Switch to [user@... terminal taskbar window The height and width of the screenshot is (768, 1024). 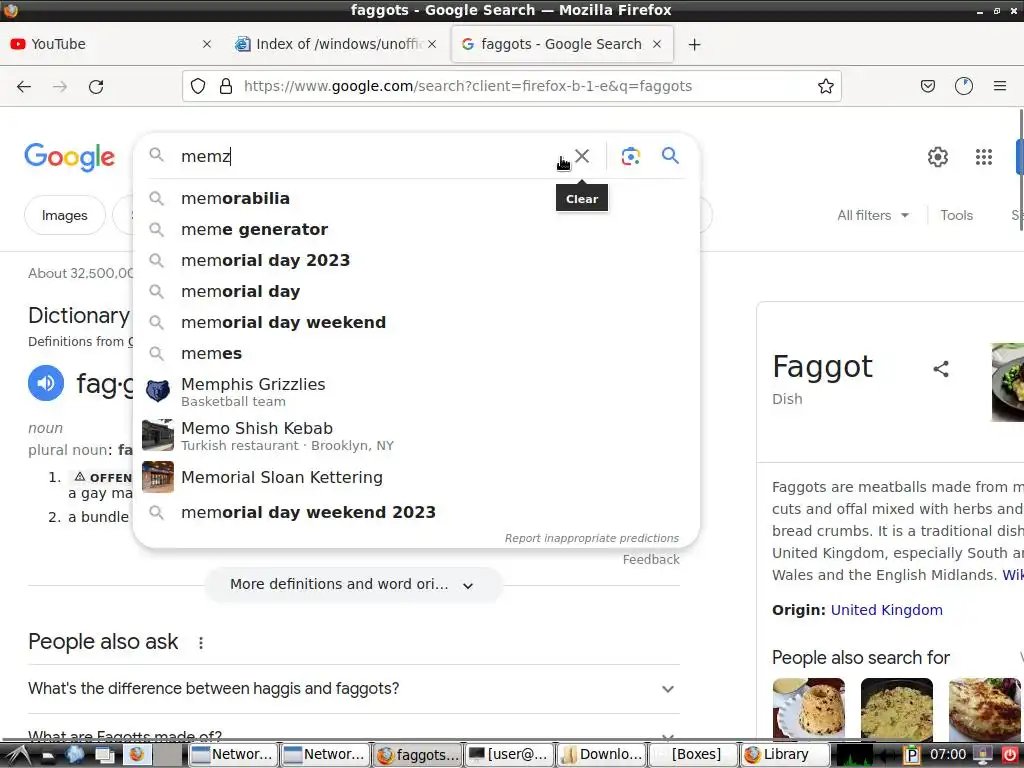point(509,755)
